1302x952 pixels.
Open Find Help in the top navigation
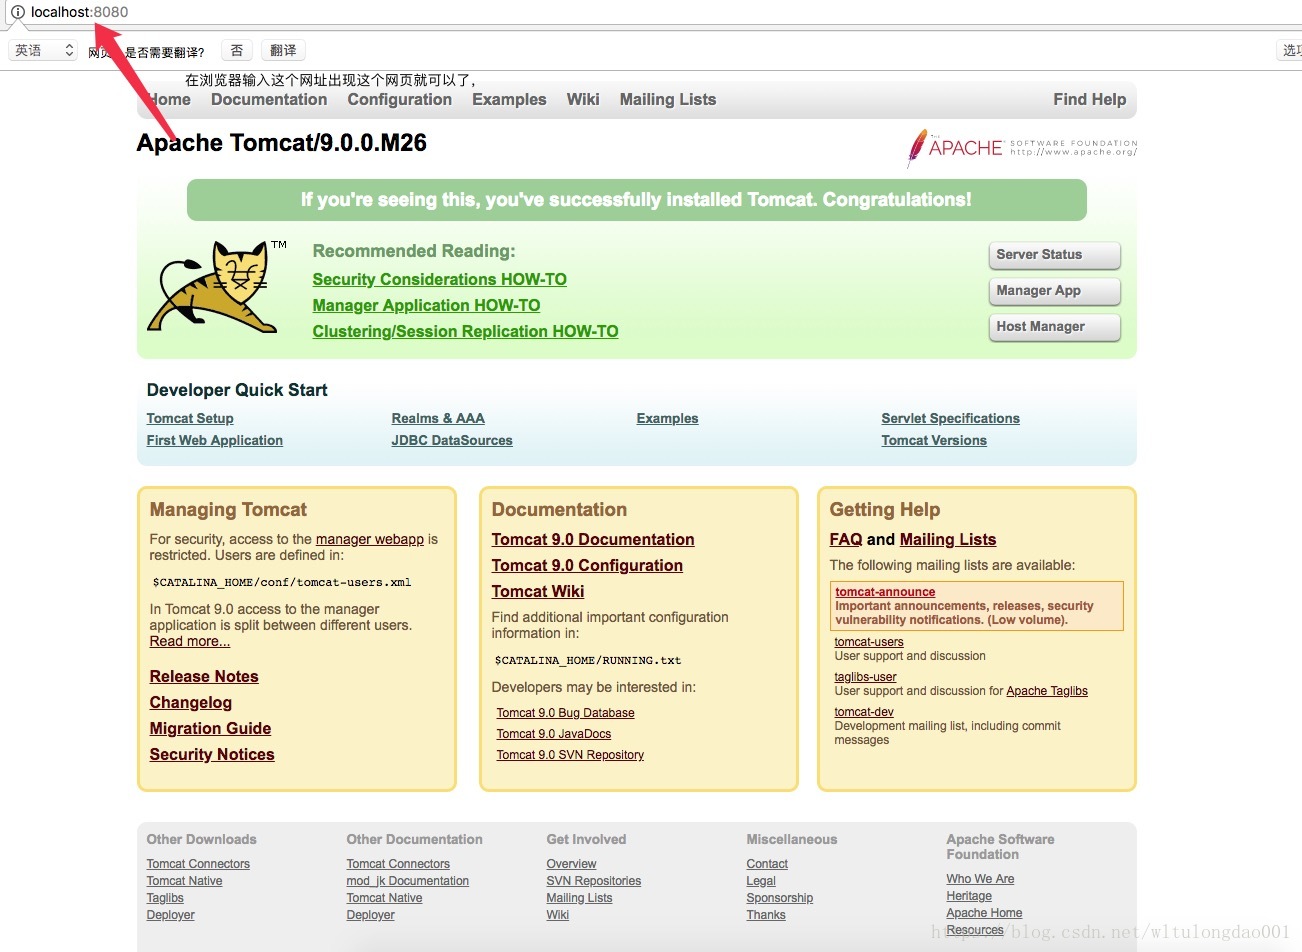click(x=1089, y=99)
